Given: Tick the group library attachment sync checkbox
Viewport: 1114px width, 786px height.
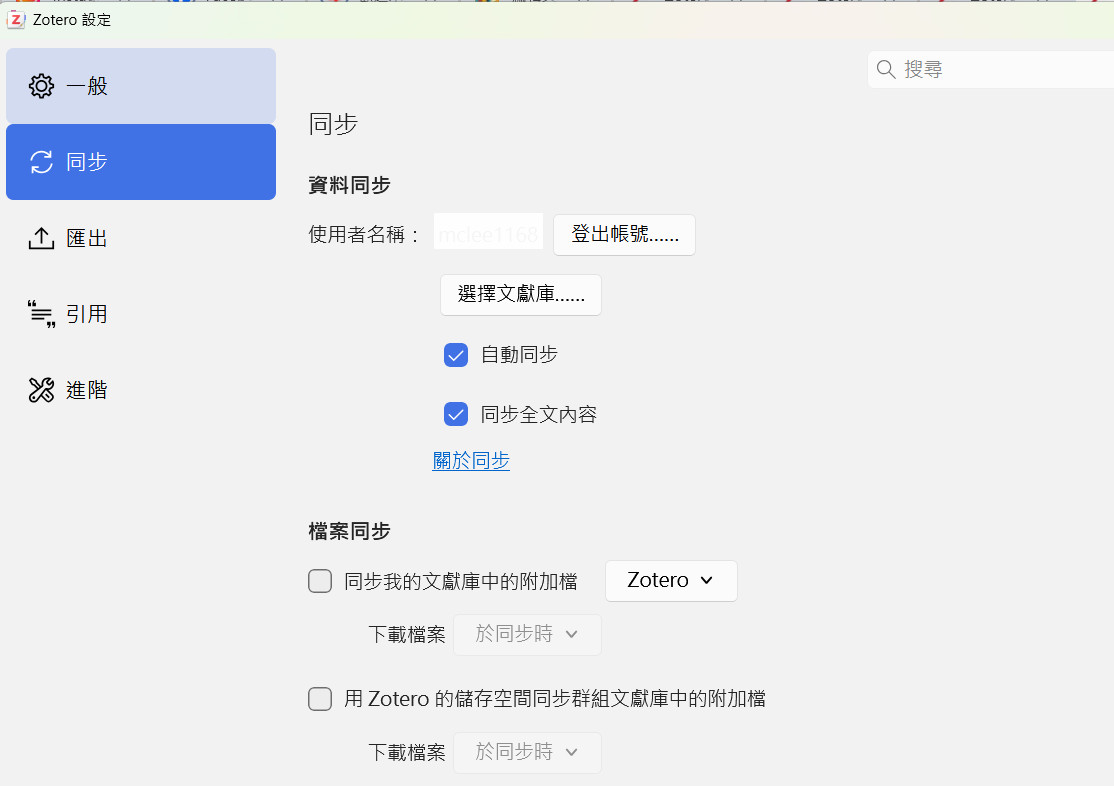Looking at the screenshot, I should [320, 699].
